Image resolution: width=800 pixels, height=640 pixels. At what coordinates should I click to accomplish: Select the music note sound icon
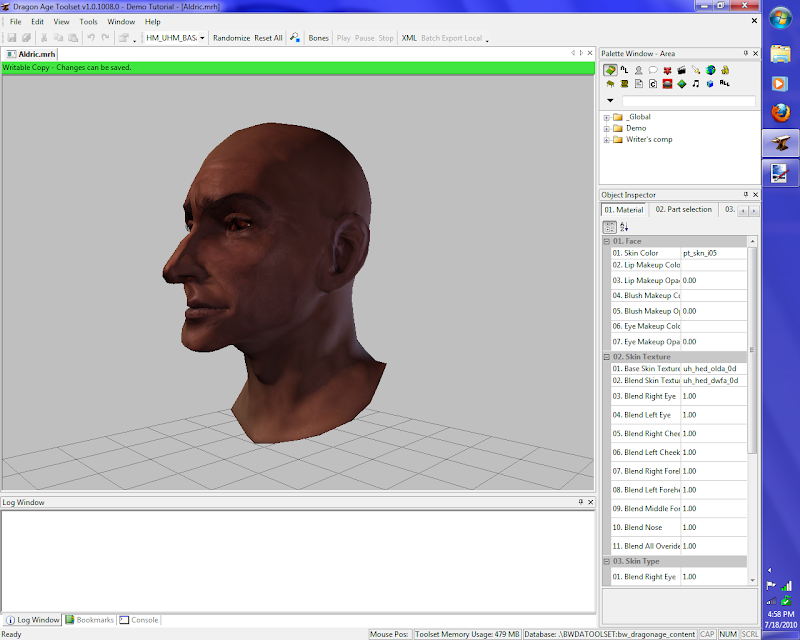coord(696,84)
